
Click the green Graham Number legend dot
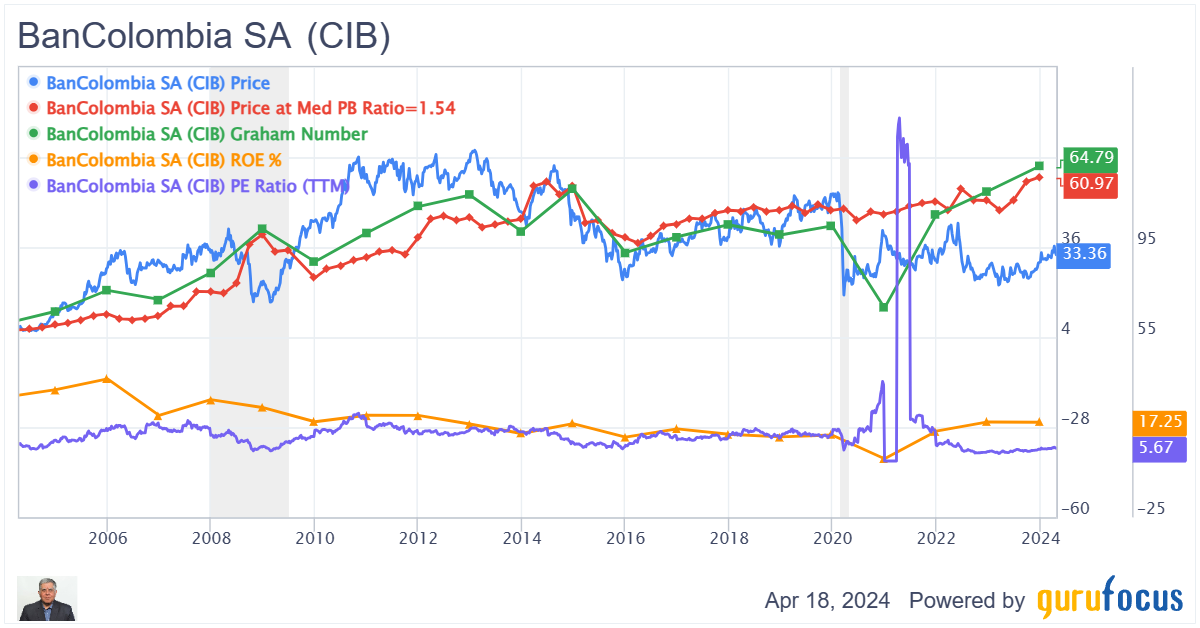click(35, 134)
